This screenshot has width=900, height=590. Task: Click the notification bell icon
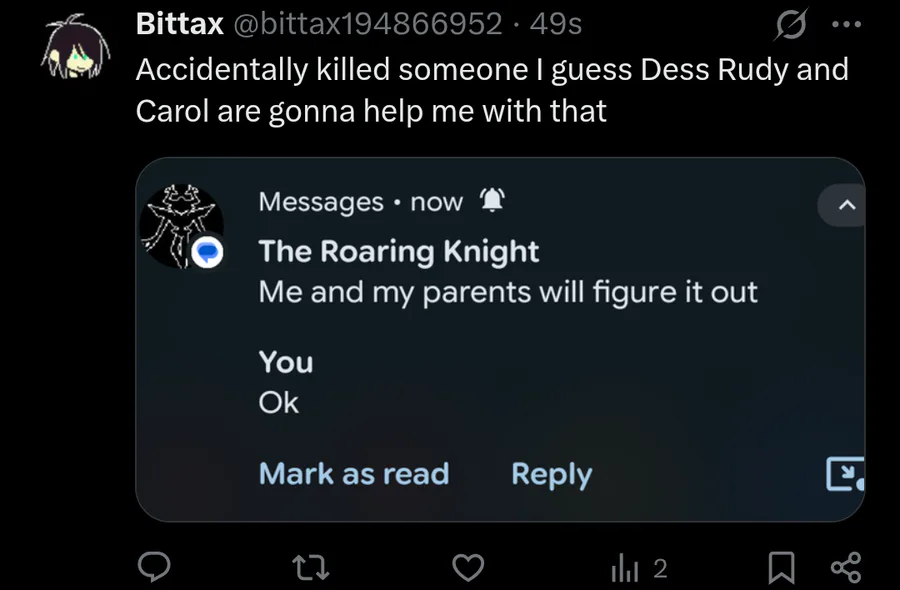coord(492,202)
